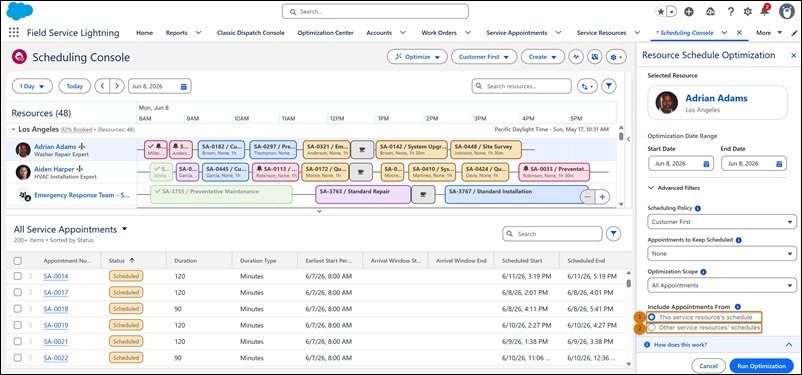802x375 pixels.
Task: Check the box for SA-0017
Action: point(17,293)
